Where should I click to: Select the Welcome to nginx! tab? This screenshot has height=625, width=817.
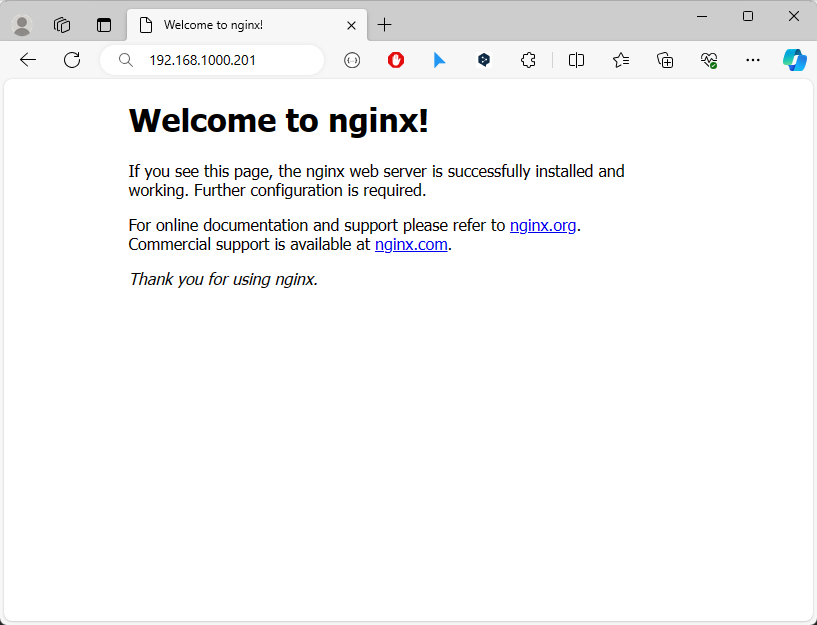(246, 25)
